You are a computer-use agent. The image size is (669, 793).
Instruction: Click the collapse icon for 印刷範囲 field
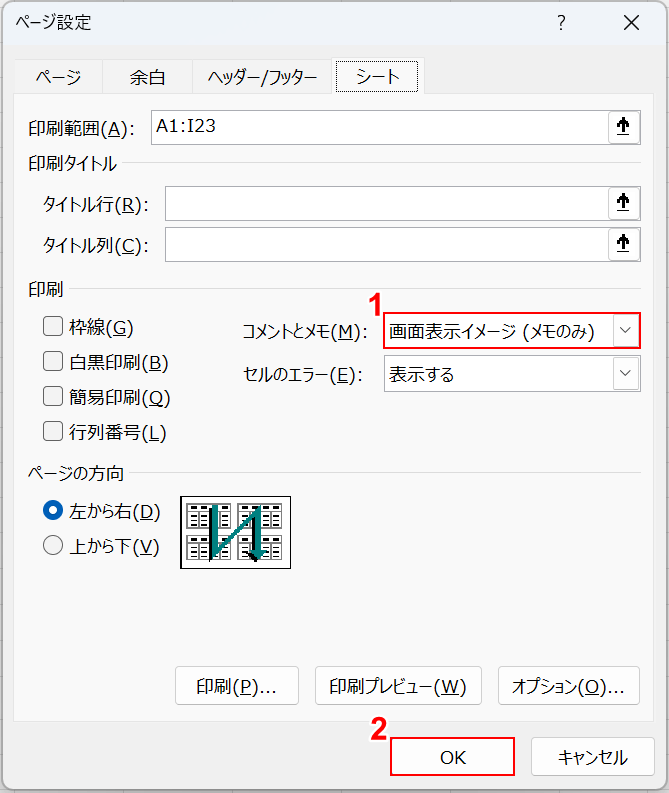[623, 127]
